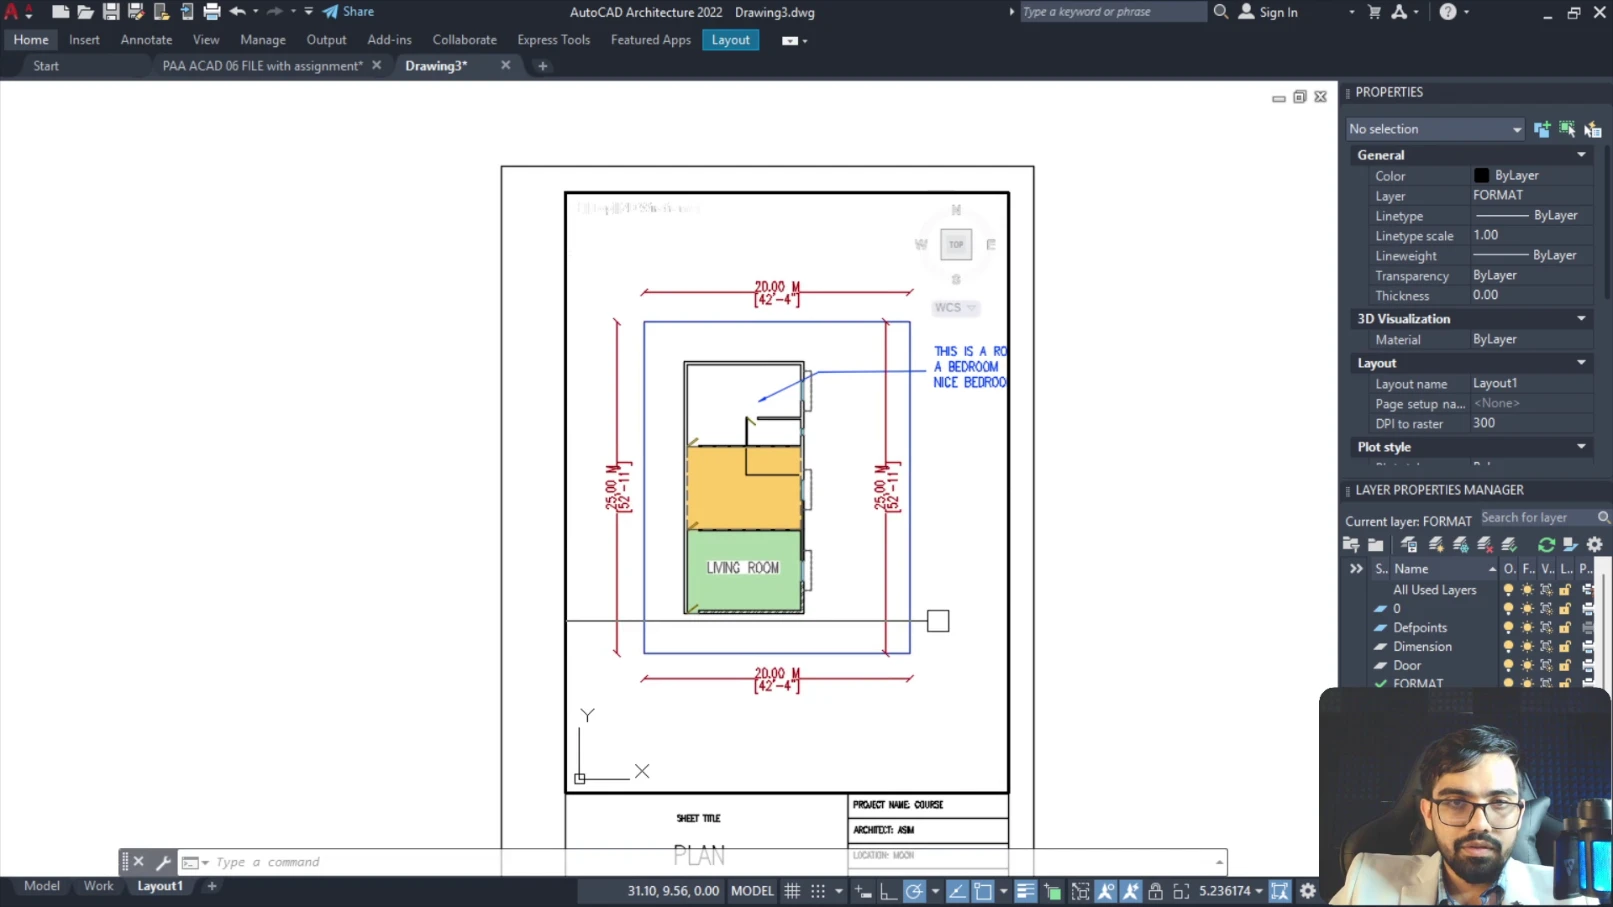
Task: Toggle the lock for the Door layer
Action: pyautogui.click(x=1565, y=666)
